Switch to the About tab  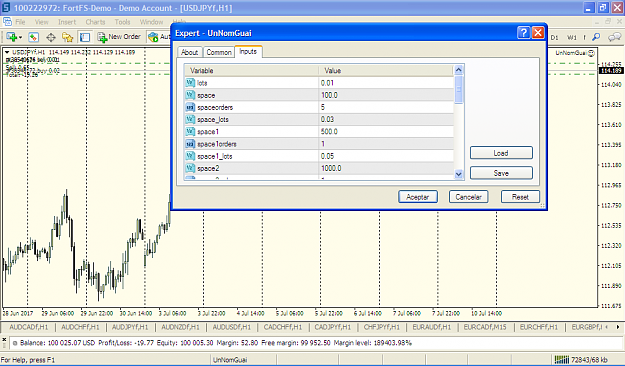pos(190,52)
